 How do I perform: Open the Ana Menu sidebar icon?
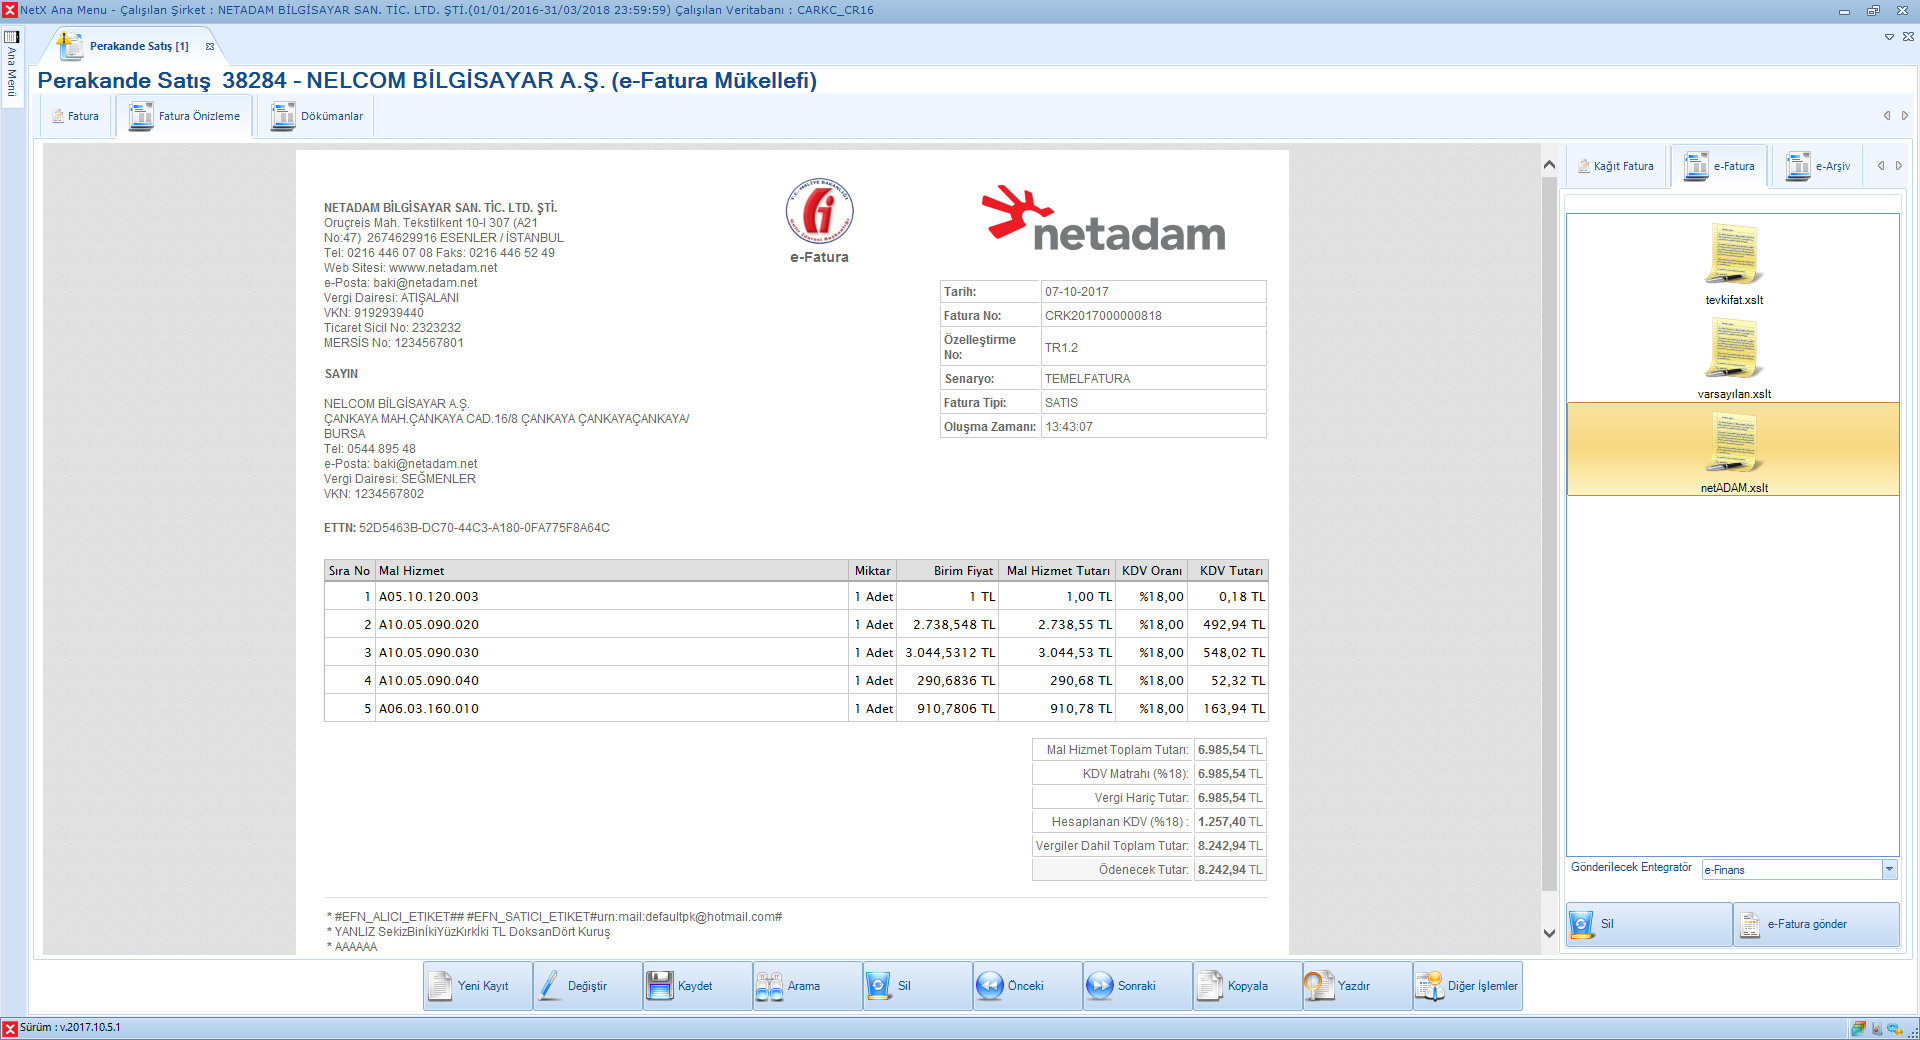11,39
